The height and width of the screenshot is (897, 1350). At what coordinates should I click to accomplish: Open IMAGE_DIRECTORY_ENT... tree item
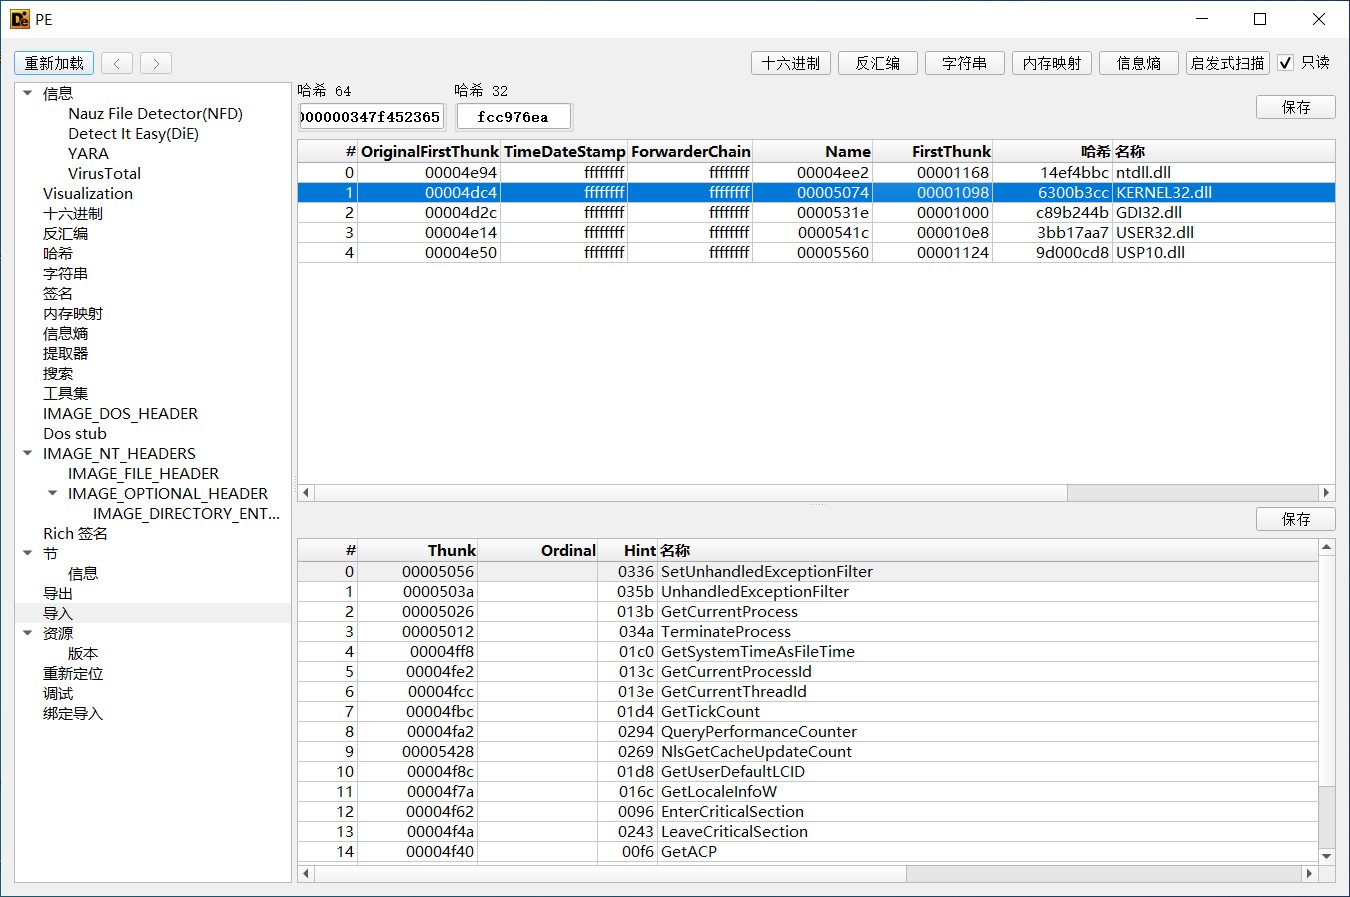click(x=186, y=513)
